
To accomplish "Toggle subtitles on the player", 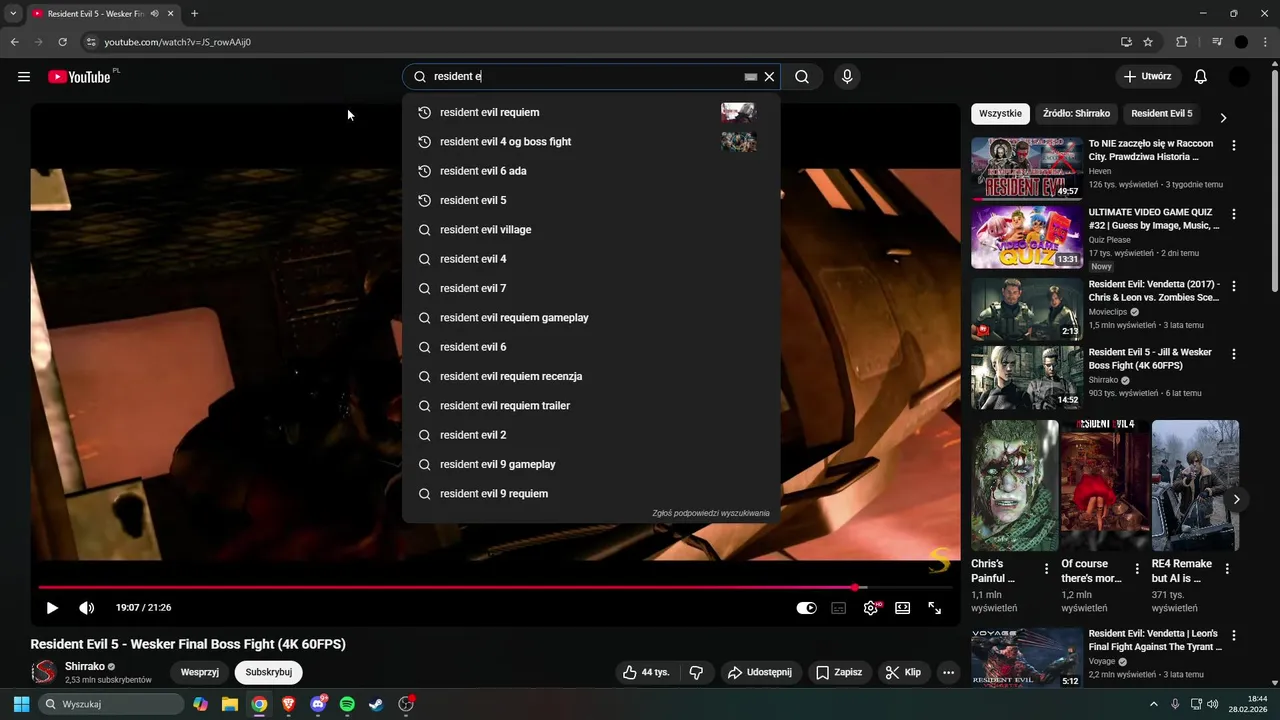I will (839, 608).
